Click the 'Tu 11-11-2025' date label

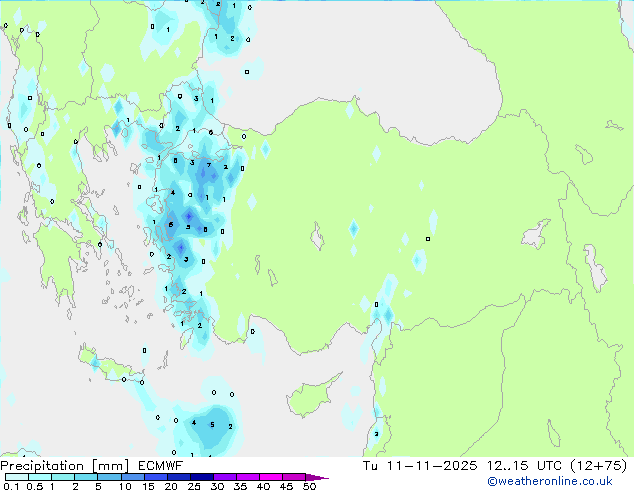point(420,466)
